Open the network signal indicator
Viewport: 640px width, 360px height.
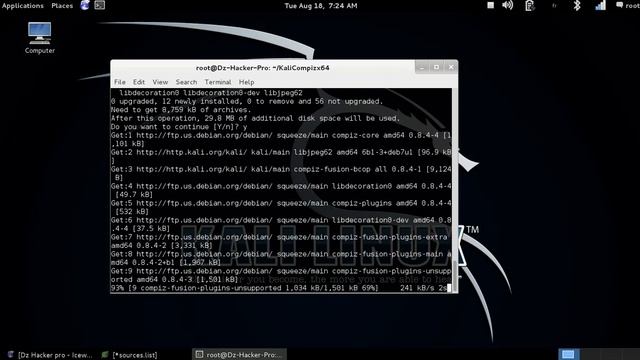[600, 5]
